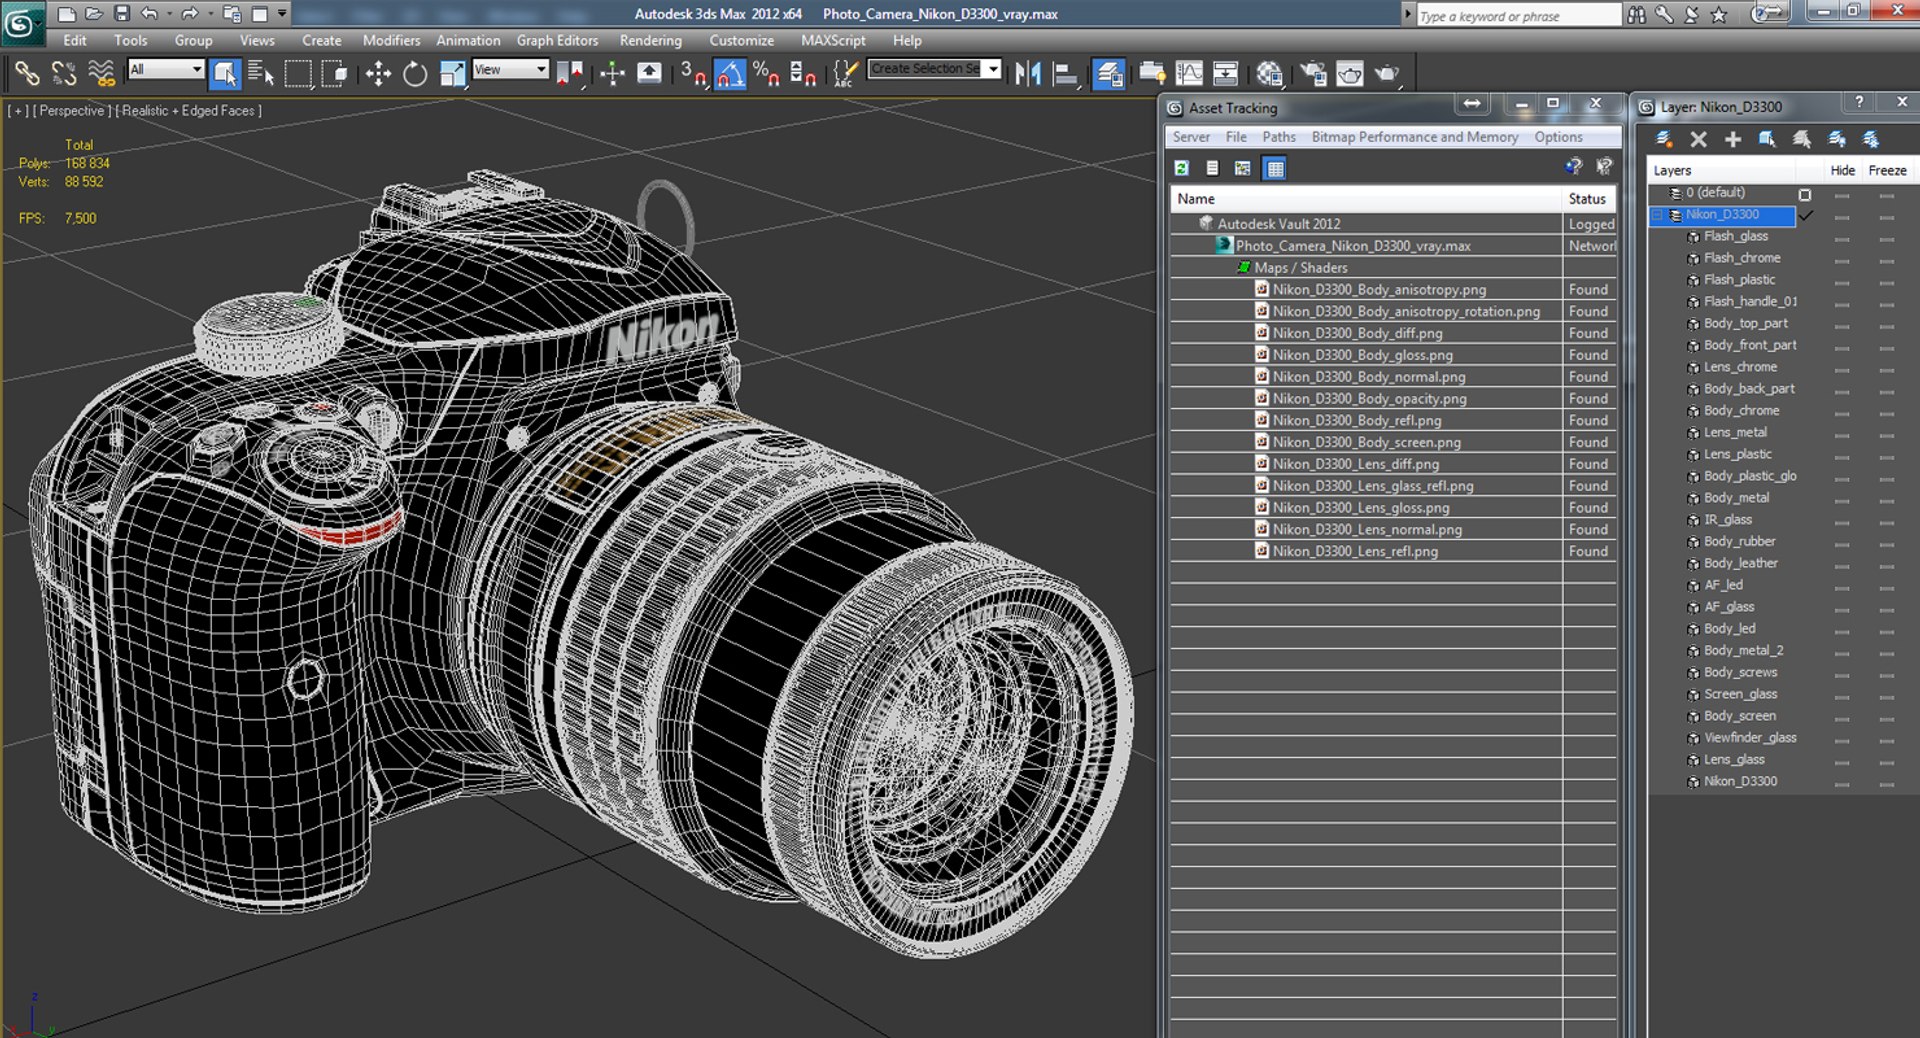Make 0 (default) the current layer
The image size is (1920, 1038).
(x=1805, y=194)
